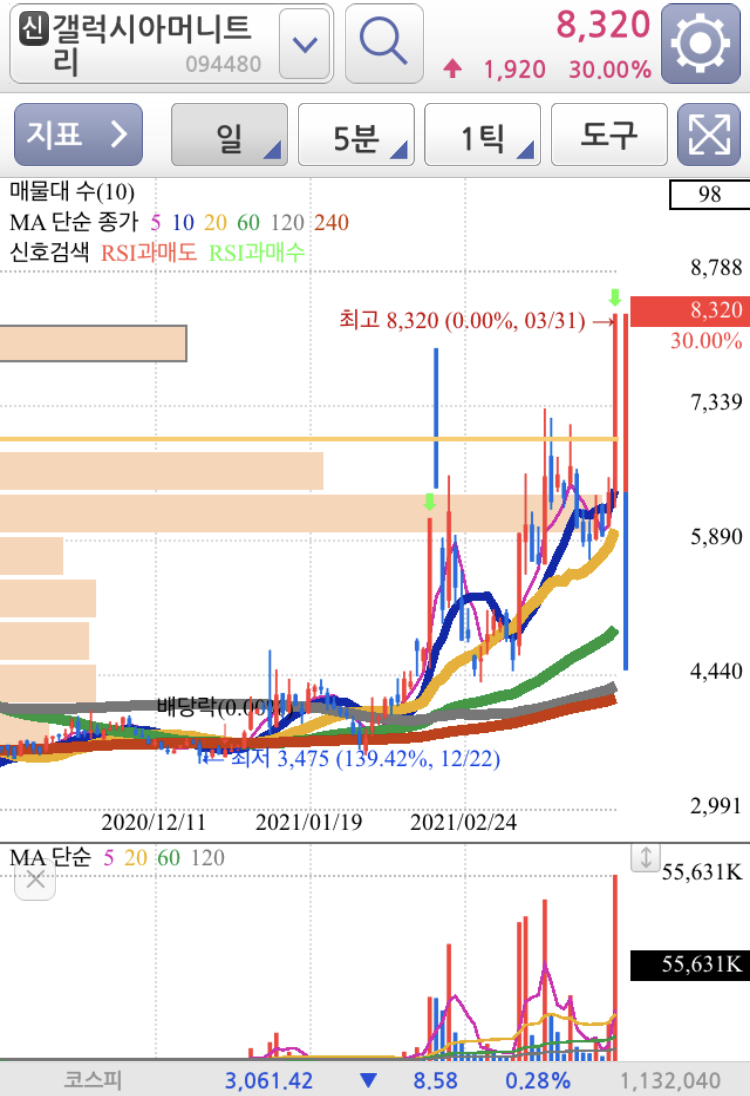Viewport: 750px width, 1096px height.
Task: Click y-axis price 7,339
Action: [x=716, y=402]
